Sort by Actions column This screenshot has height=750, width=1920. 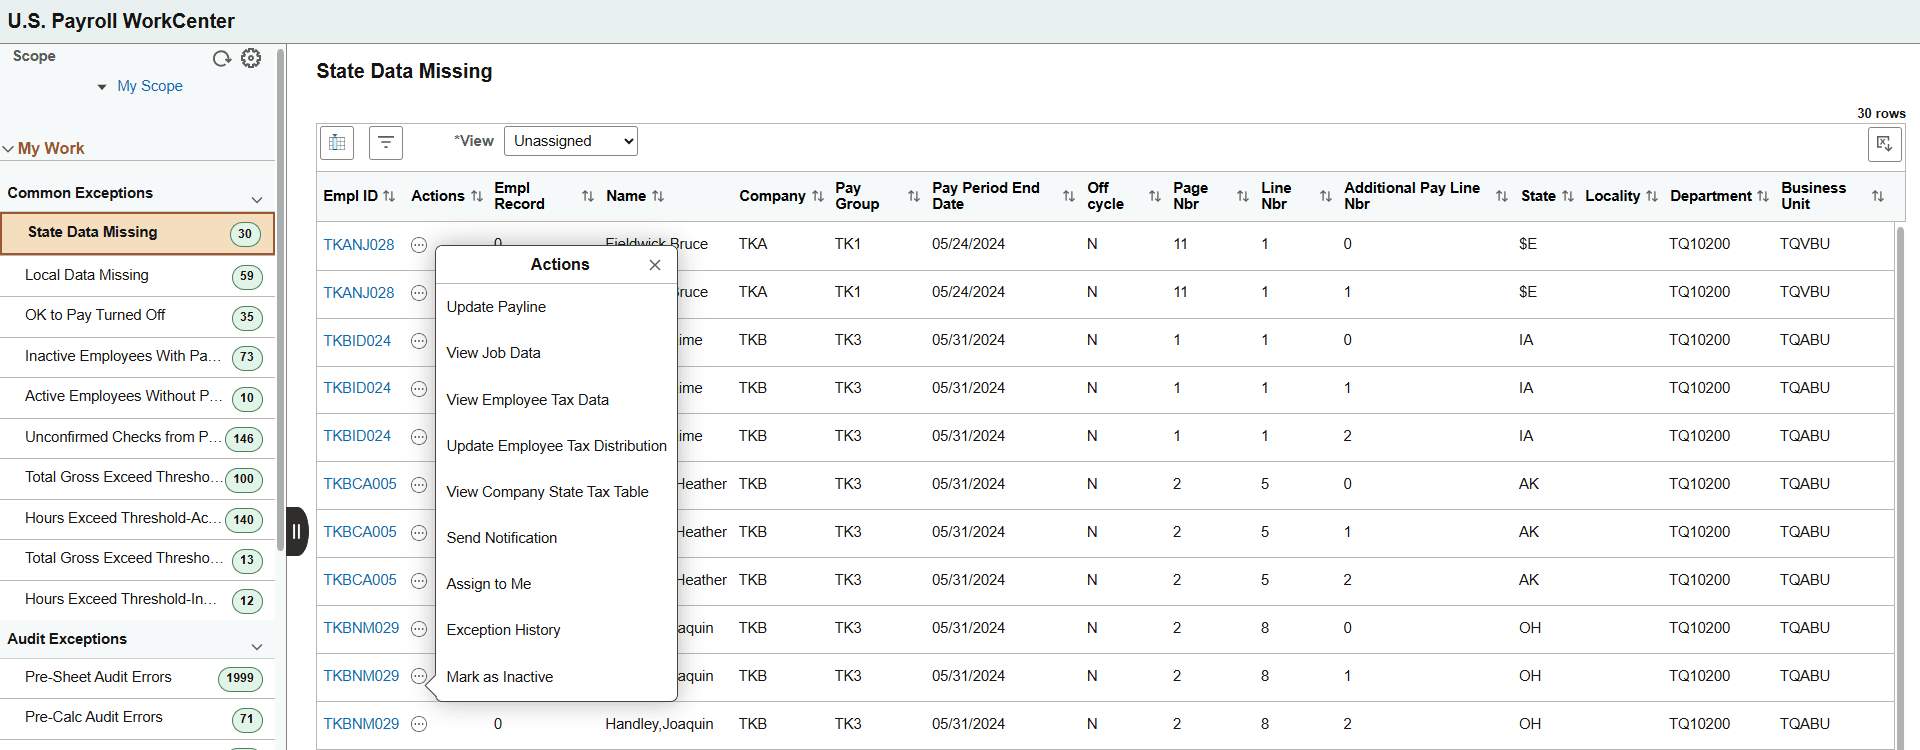477,196
